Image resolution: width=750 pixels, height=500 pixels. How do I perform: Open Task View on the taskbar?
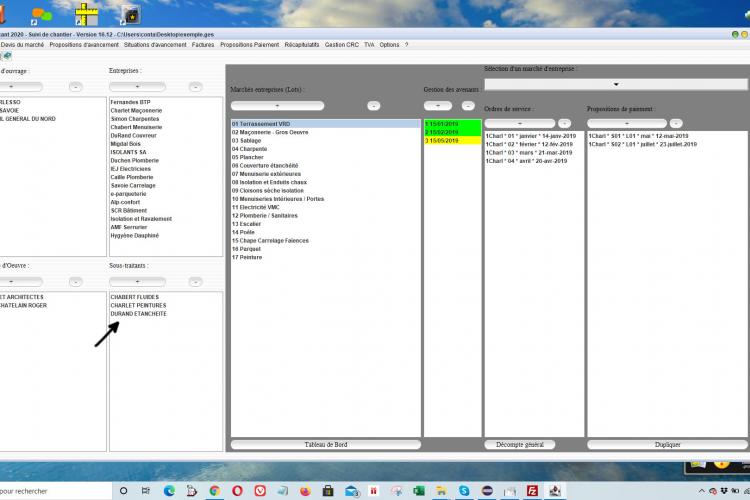coord(146,491)
